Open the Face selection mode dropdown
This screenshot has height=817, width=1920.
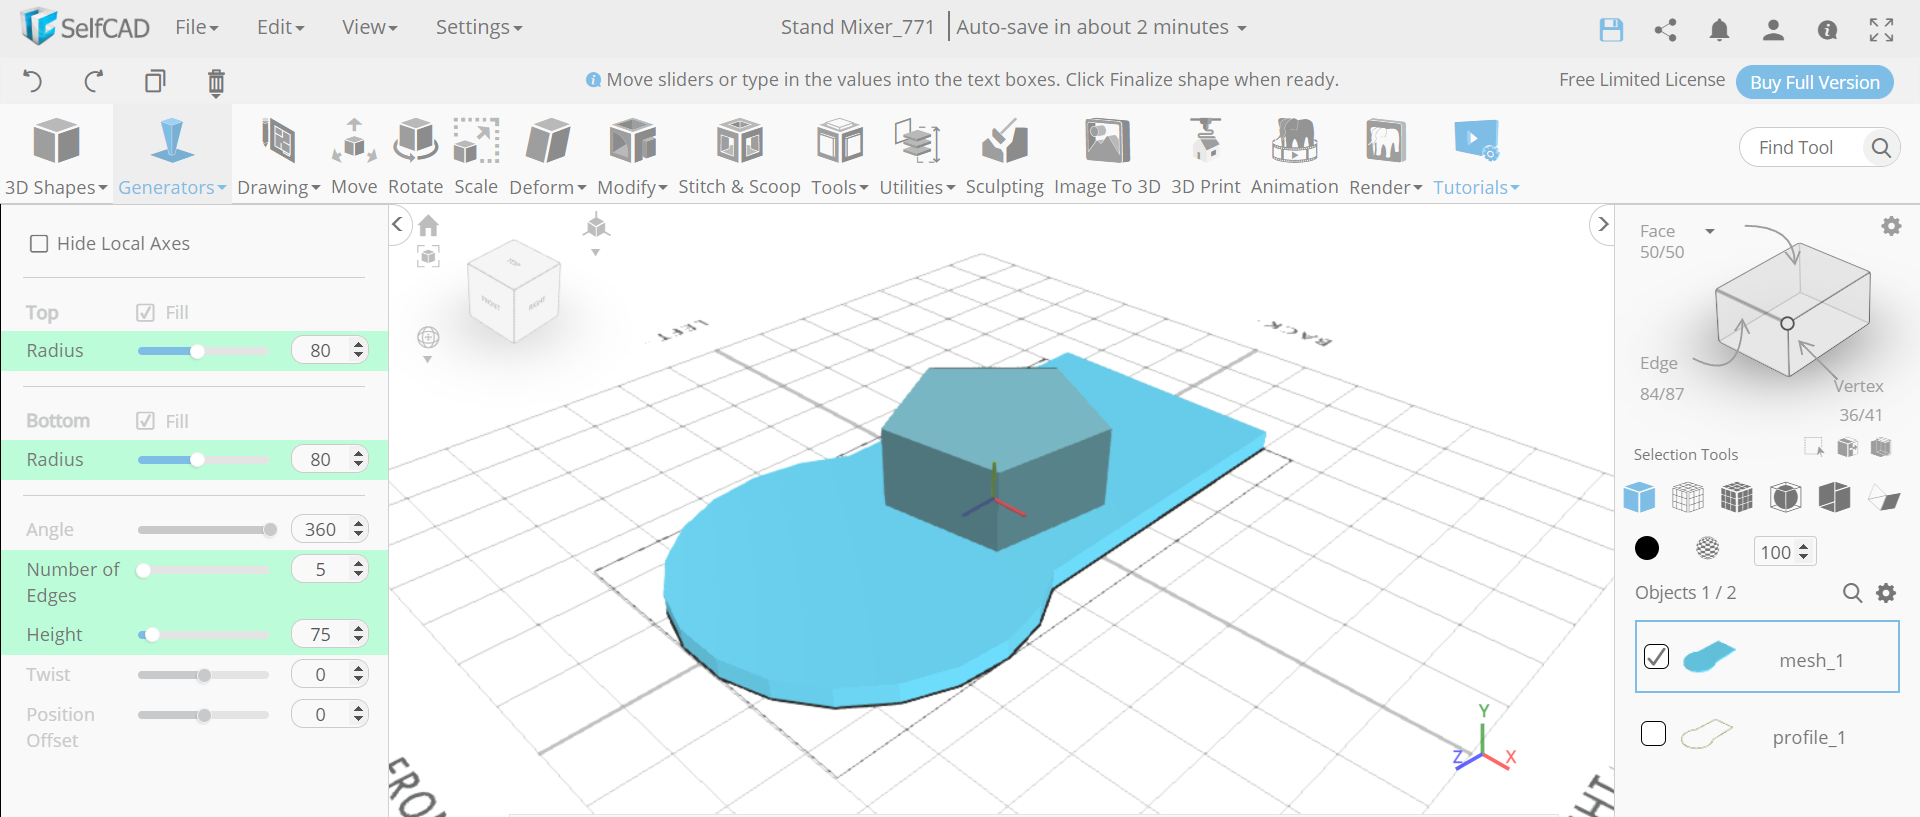coord(1710,231)
